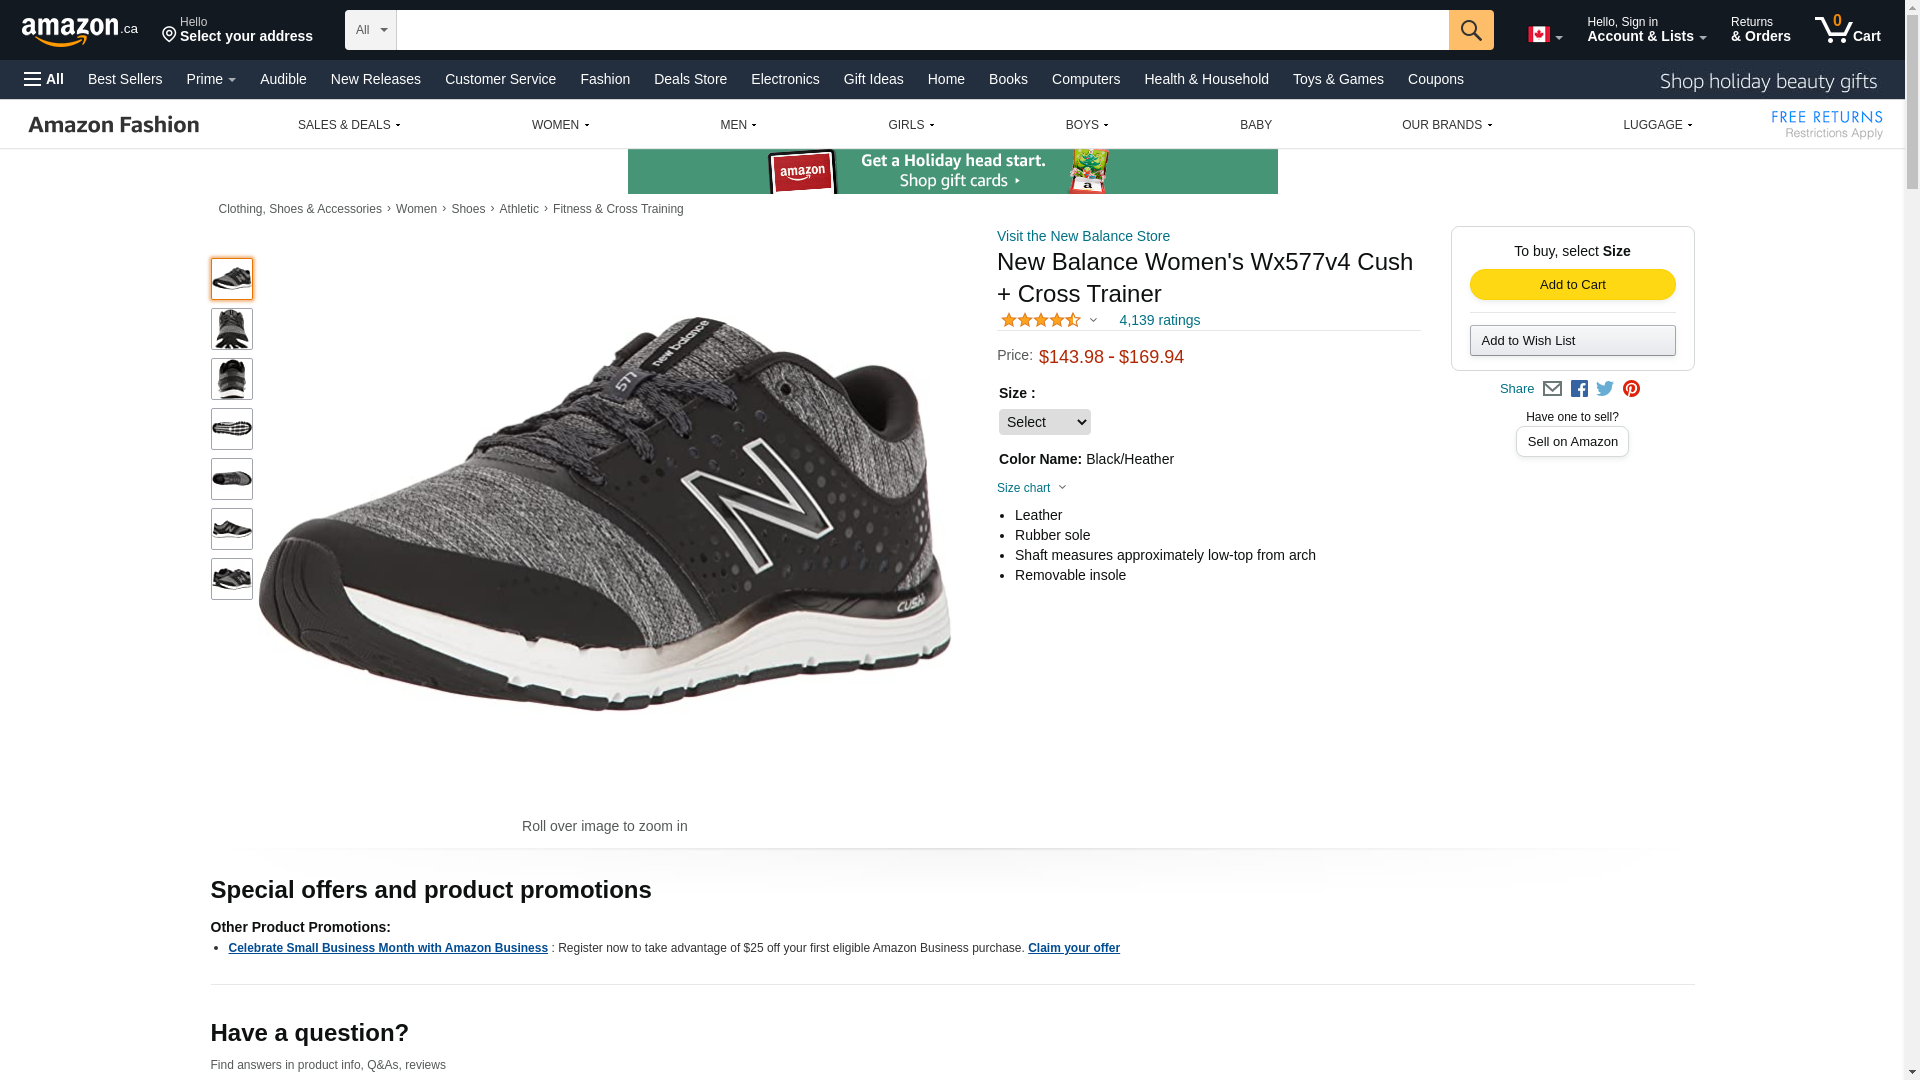Click the Amazon.ca logo
The image size is (1920, 1080).
(80, 31)
